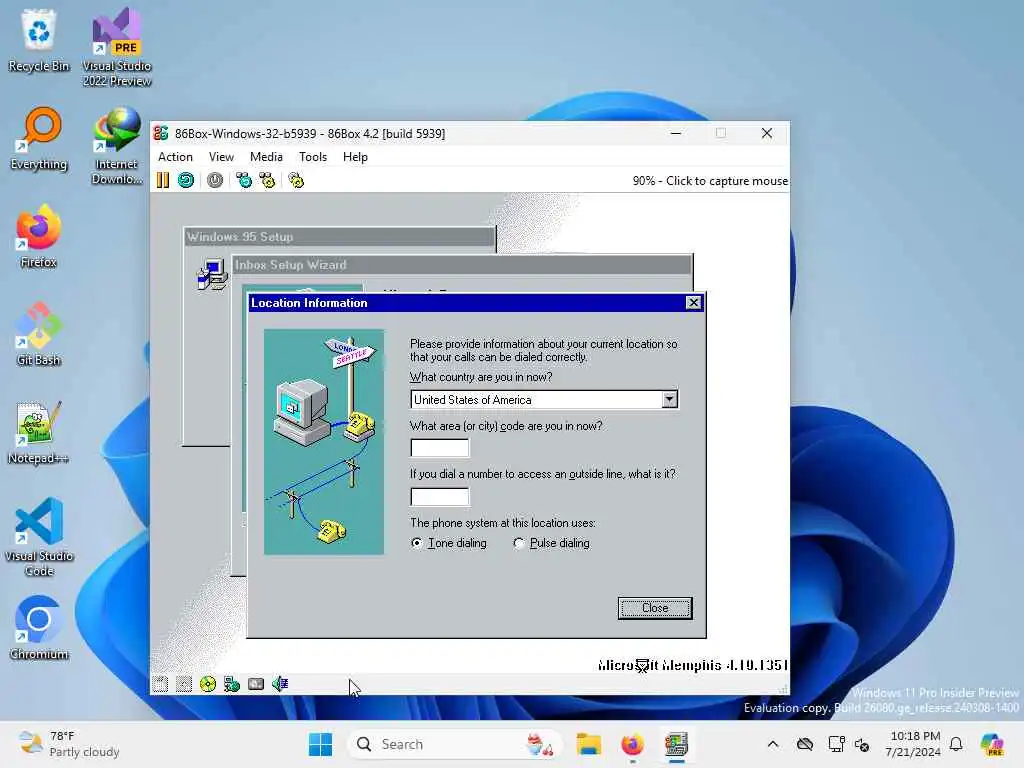
Task: Select Pulse dialing option
Action: point(552,543)
